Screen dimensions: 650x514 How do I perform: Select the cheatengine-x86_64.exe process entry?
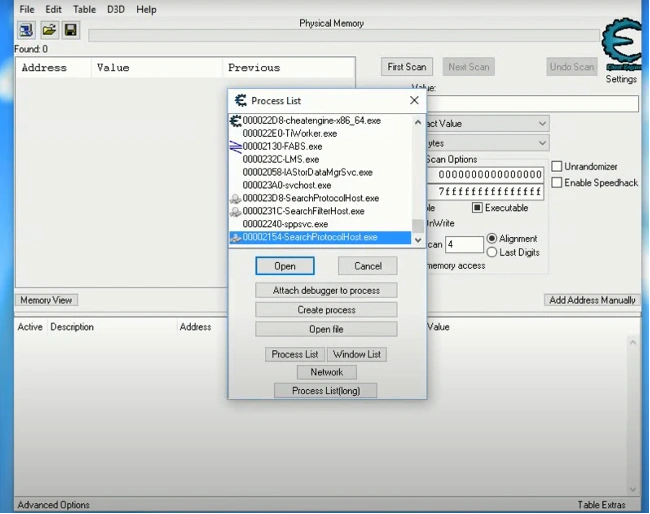(x=311, y=121)
